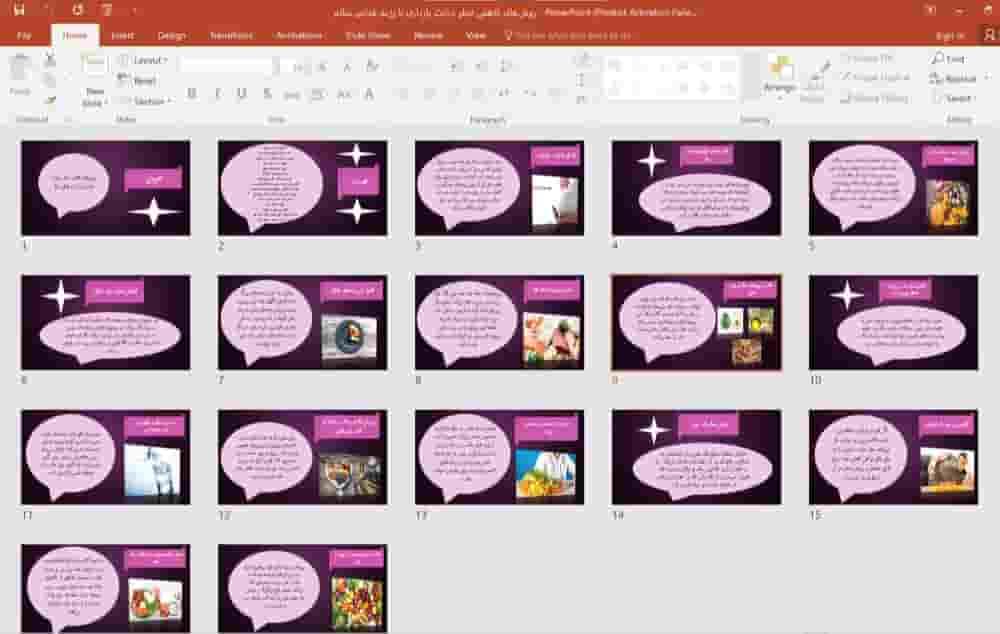Click Sign in link
1000x634 pixels.
click(x=950, y=36)
